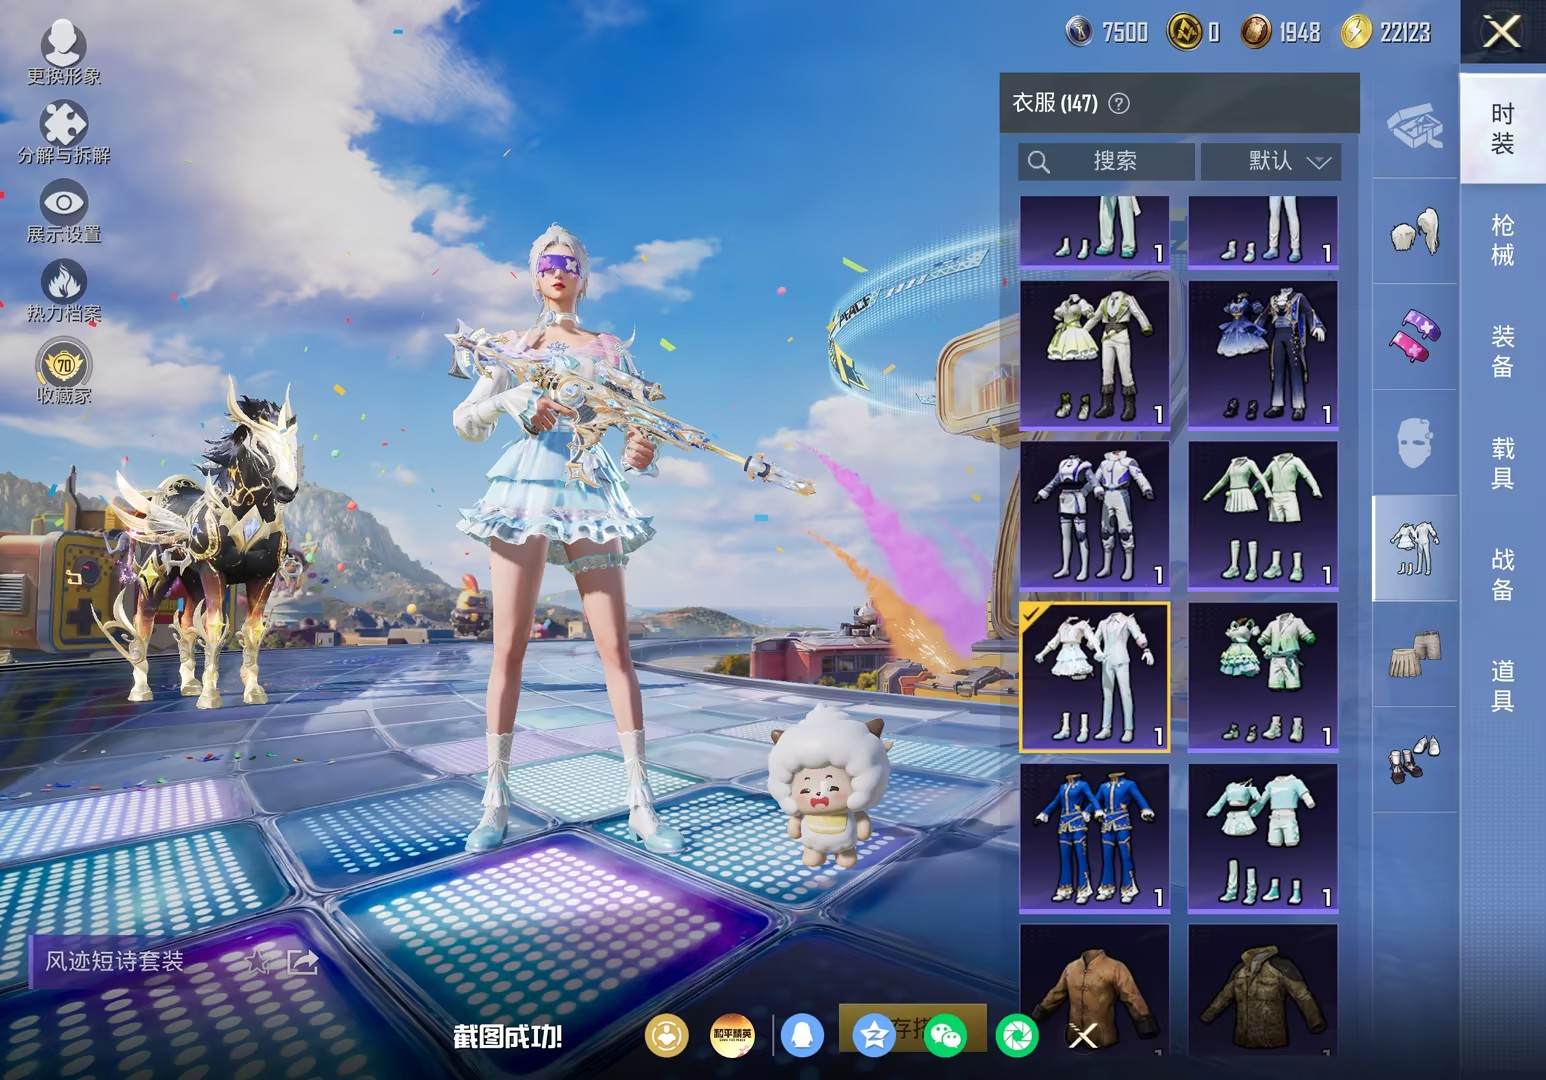Click the 搜索 search field
This screenshot has height=1080, width=1546.
[x=1106, y=161]
